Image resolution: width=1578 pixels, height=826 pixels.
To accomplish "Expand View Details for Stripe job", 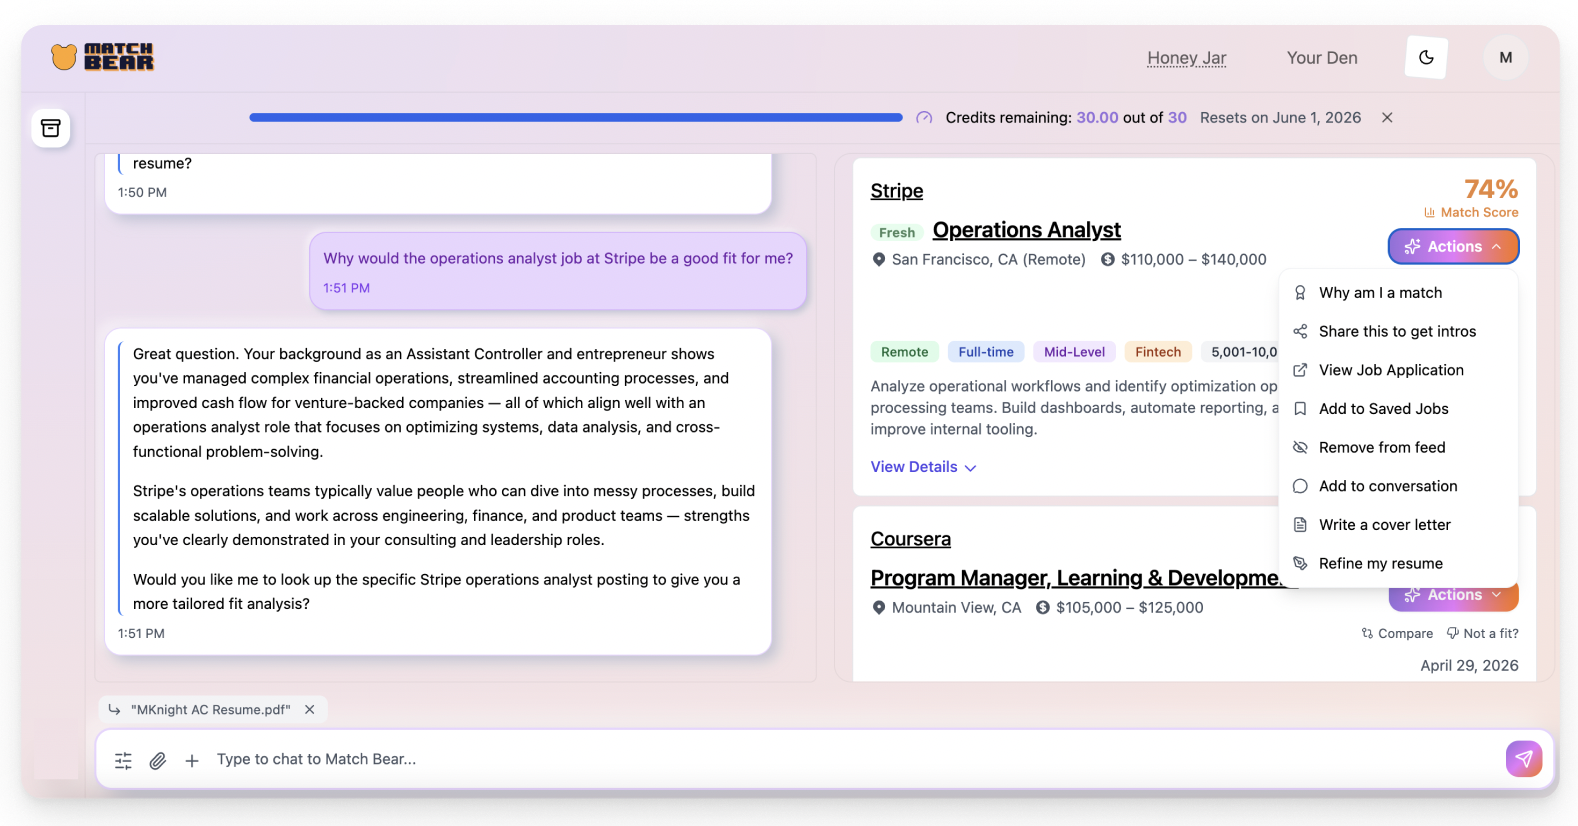I will [x=923, y=467].
